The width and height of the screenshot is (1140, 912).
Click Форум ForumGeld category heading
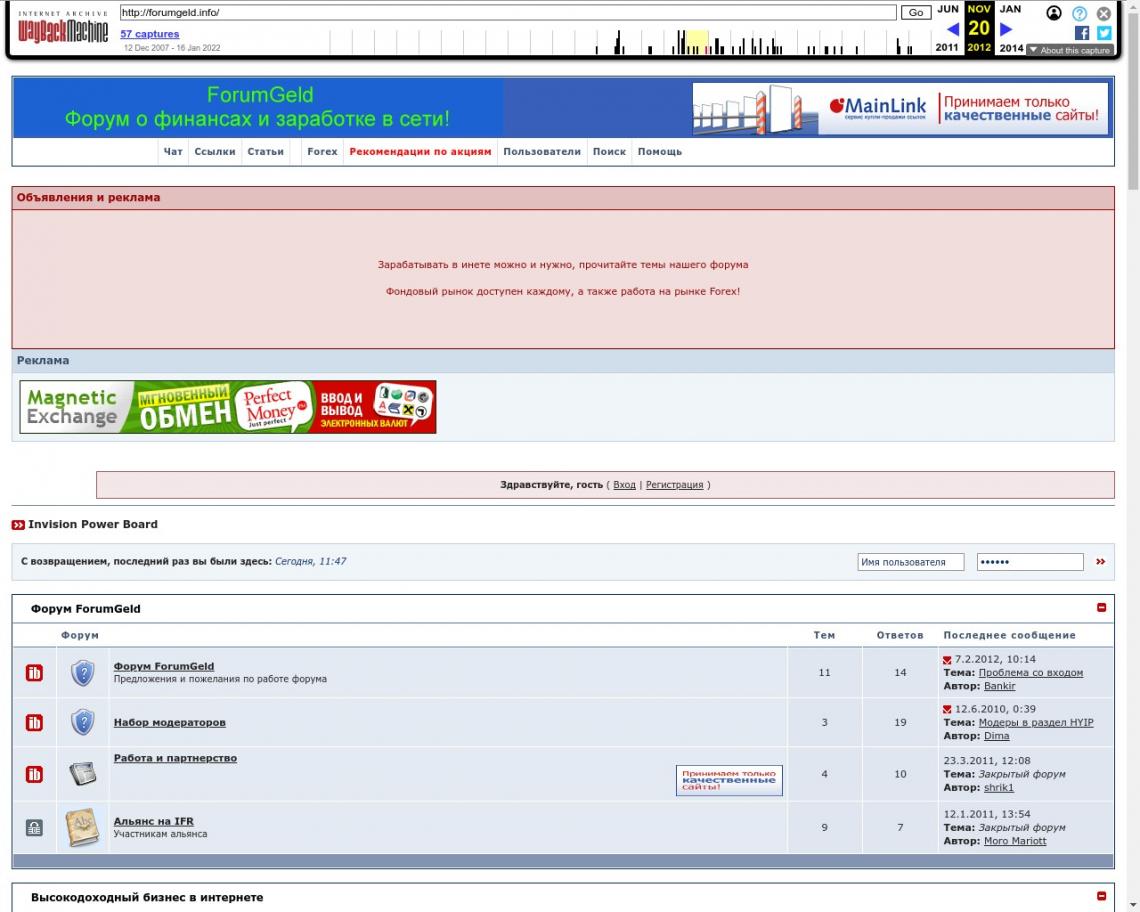86,609
